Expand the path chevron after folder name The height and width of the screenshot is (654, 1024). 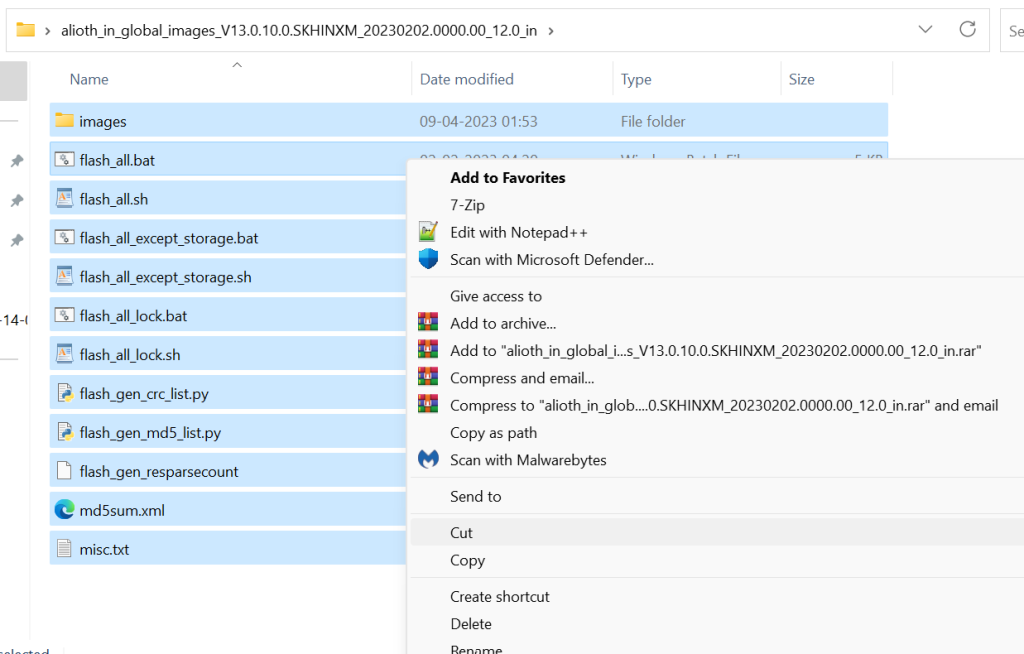tap(551, 31)
